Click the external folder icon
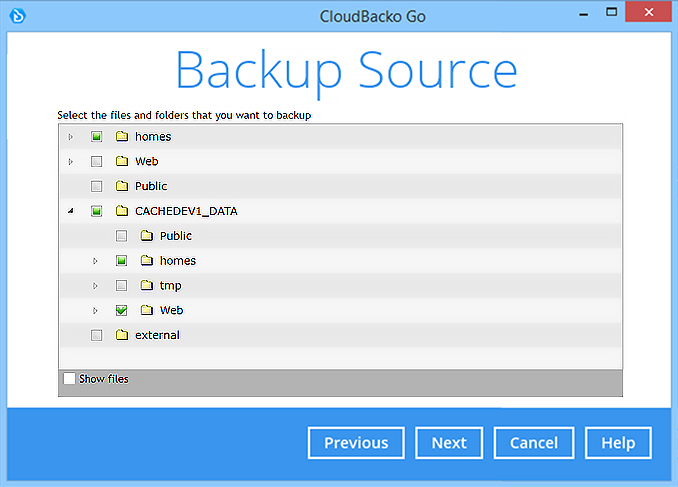Screen dimensions: 678x487 [x=122, y=335]
